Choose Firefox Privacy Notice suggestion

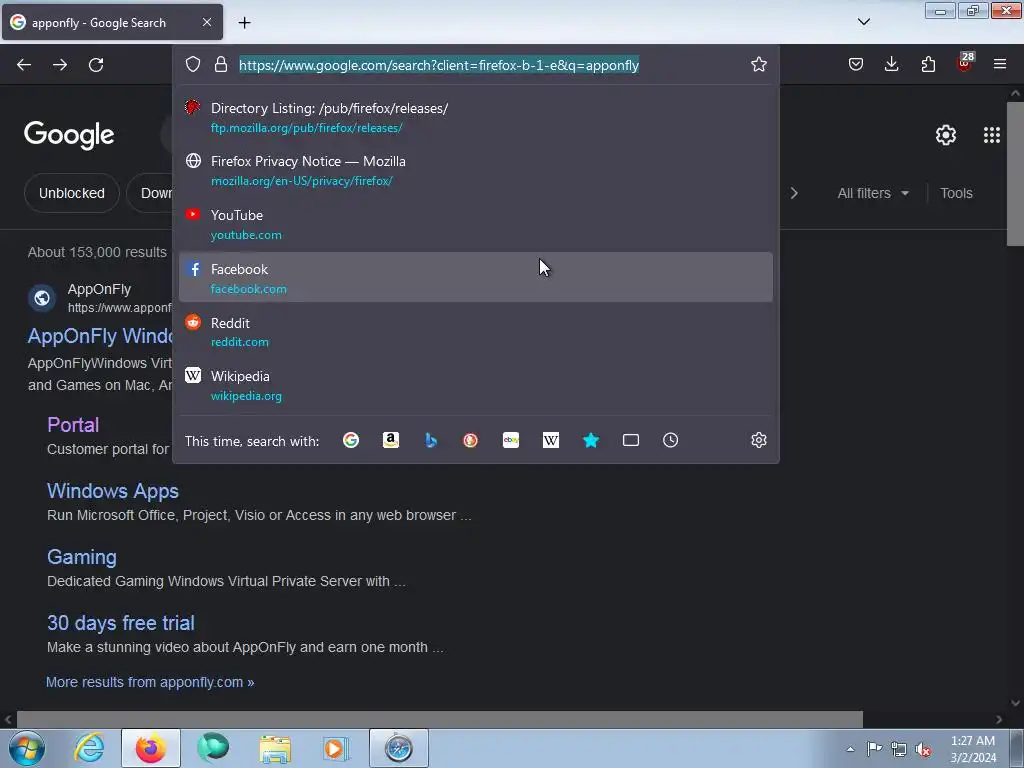coord(475,170)
